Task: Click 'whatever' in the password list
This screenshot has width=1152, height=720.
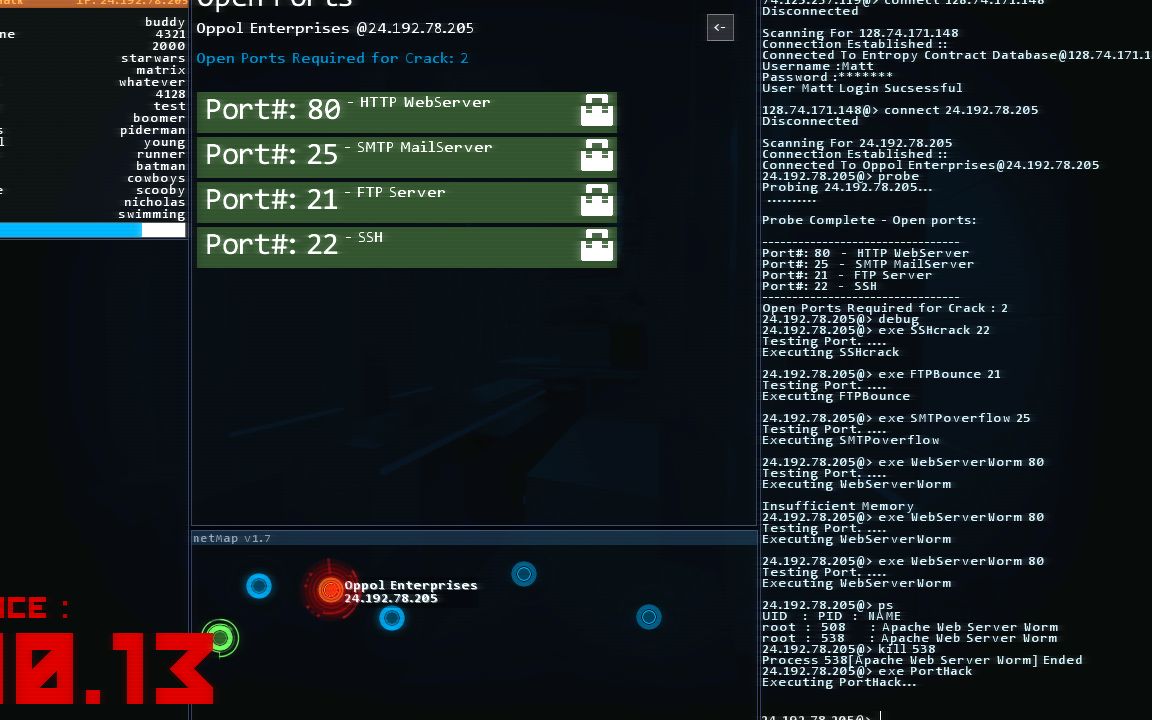Action: tap(152, 82)
